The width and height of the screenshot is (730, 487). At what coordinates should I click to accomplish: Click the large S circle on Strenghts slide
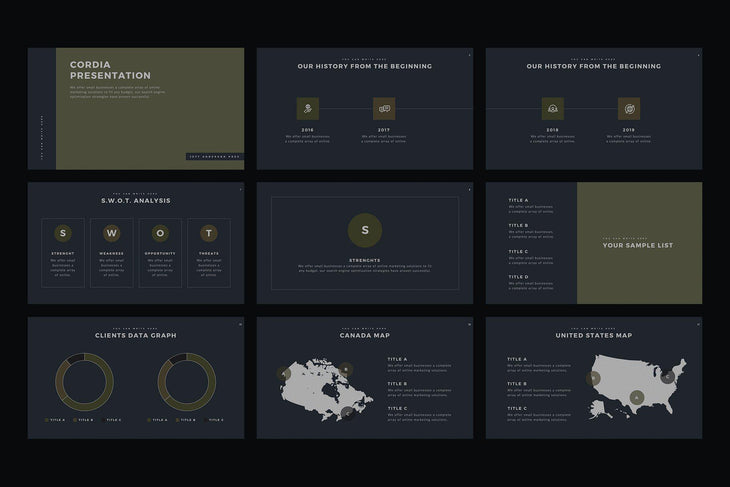point(365,230)
